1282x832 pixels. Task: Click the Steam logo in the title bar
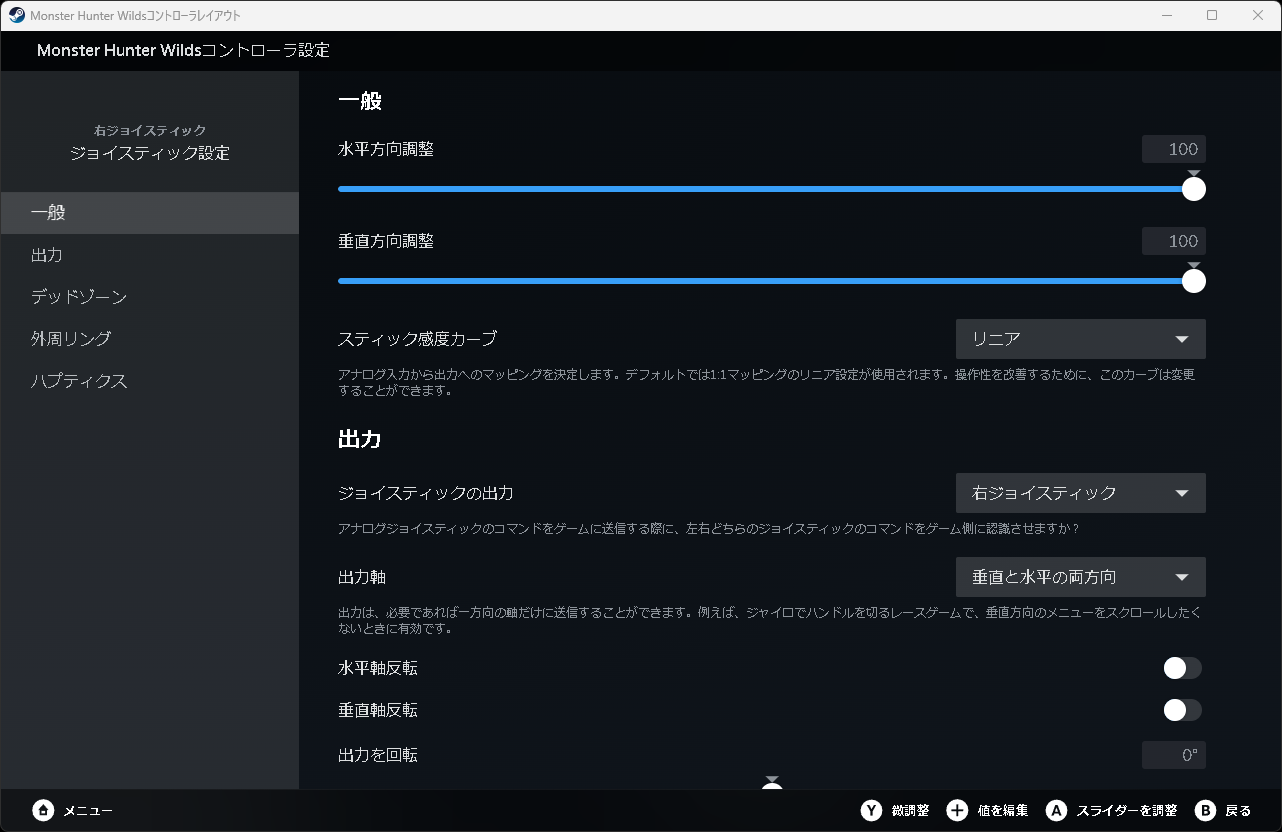click(x=14, y=15)
